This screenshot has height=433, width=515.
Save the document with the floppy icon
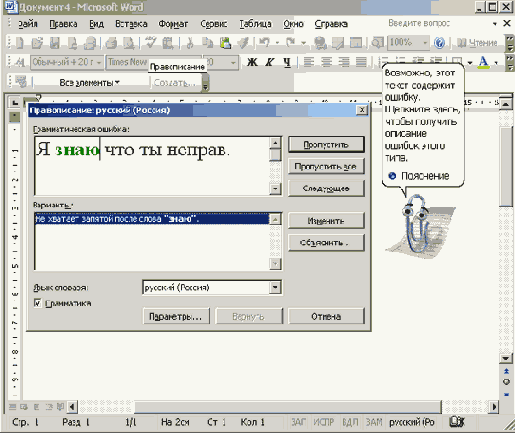(55, 43)
